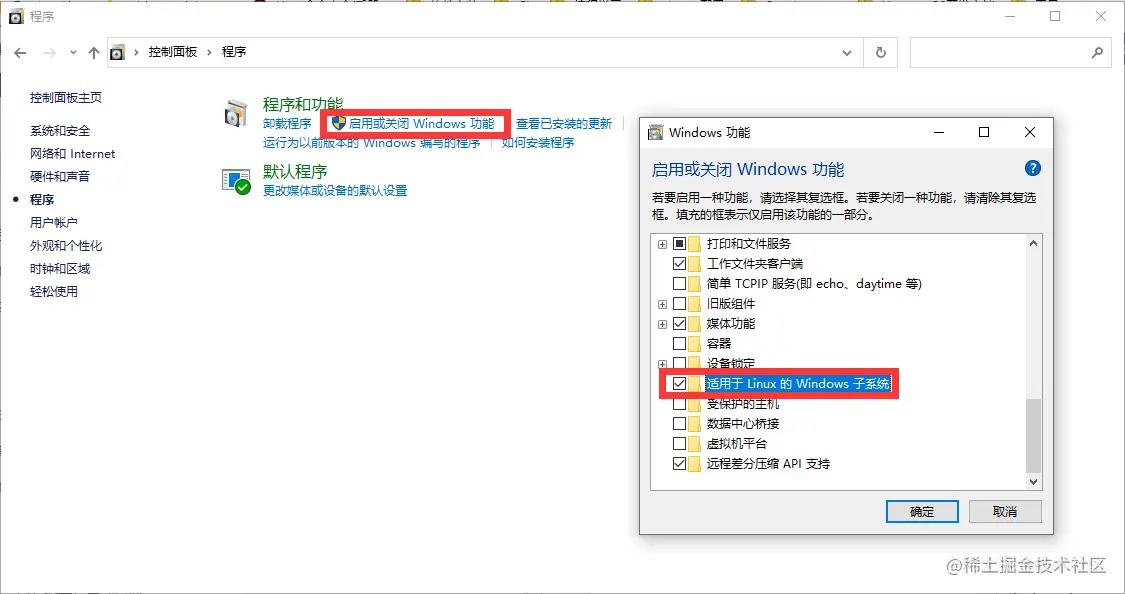Open 启用或关闭 Windows 功能 link
Image resolution: width=1125 pixels, height=594 pixels.
422,123
